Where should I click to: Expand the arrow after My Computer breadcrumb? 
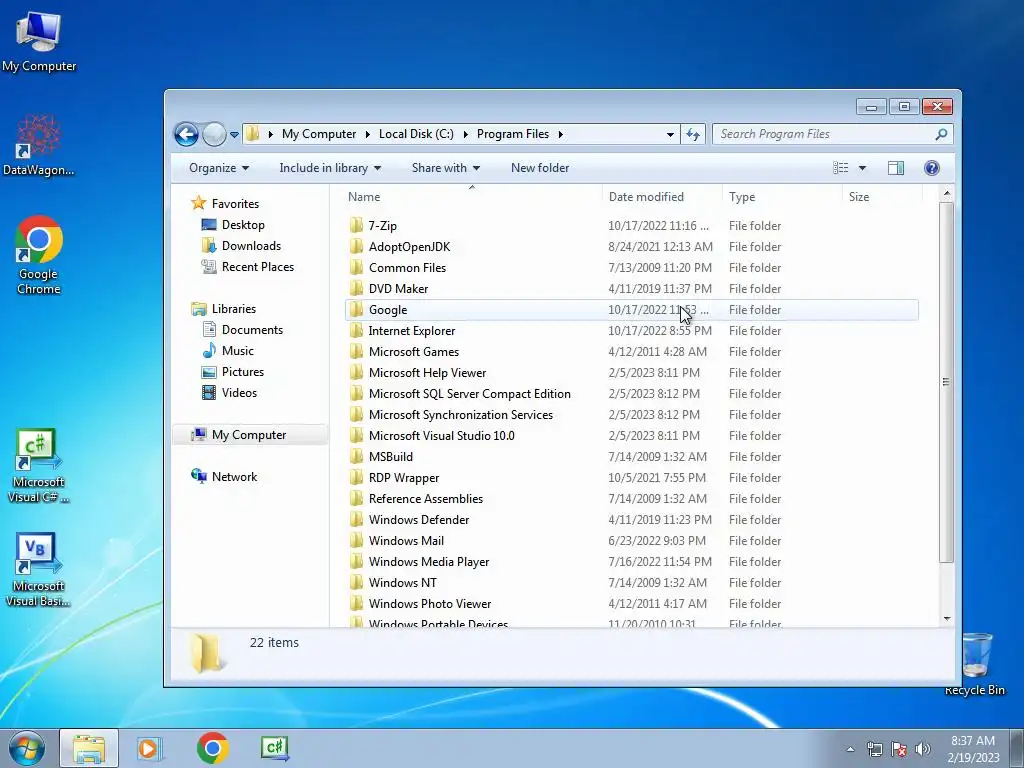click(x=366, y=135)
